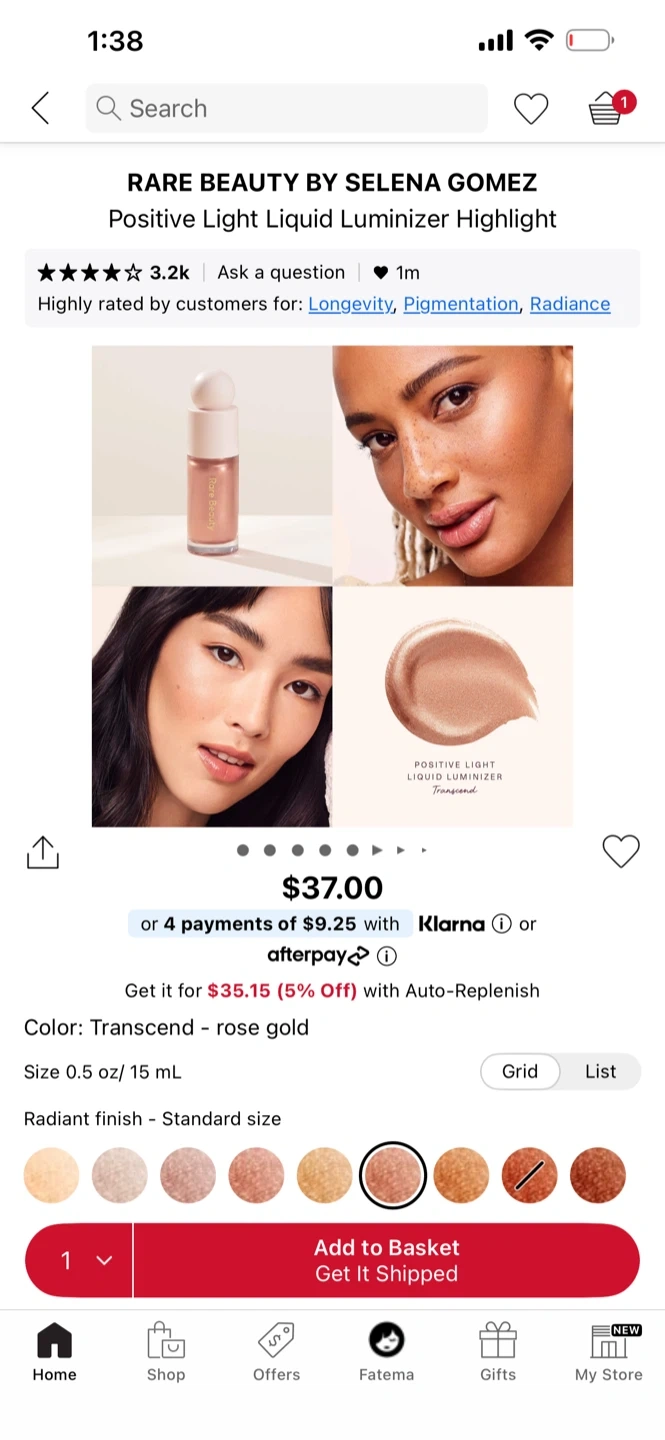Go back using the left arrow icon
The width and height of the screenshot is (665, 1440).
click(40, 108)
